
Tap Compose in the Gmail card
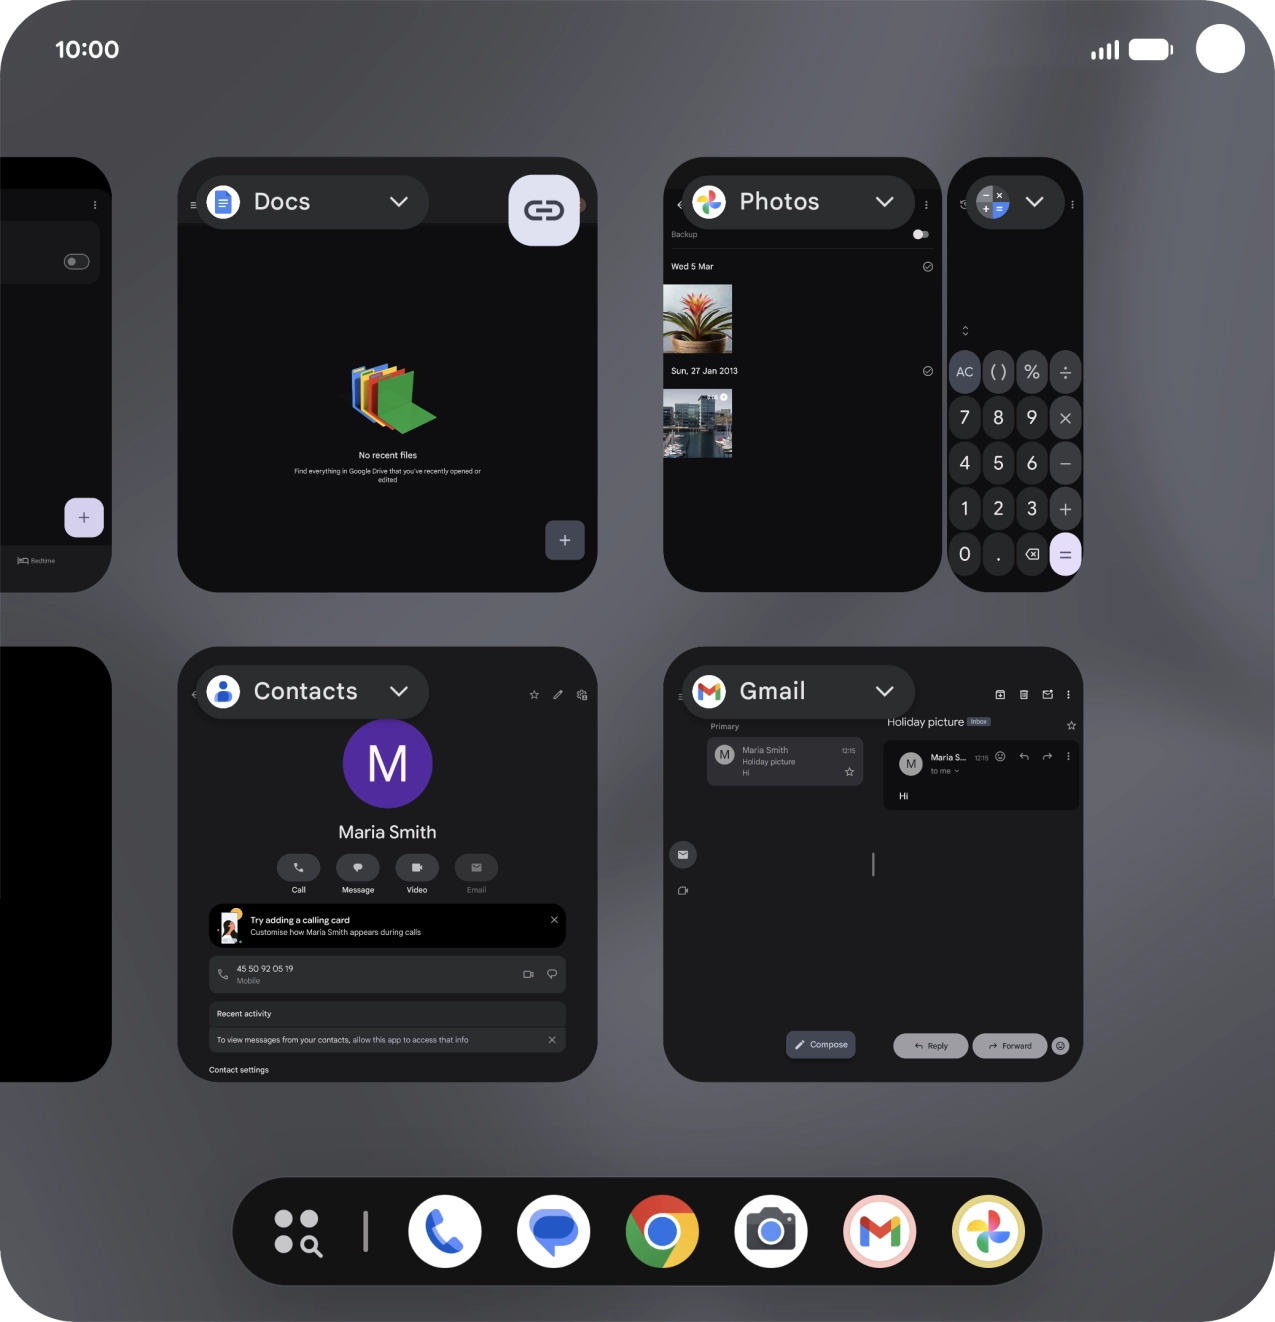820,1044
